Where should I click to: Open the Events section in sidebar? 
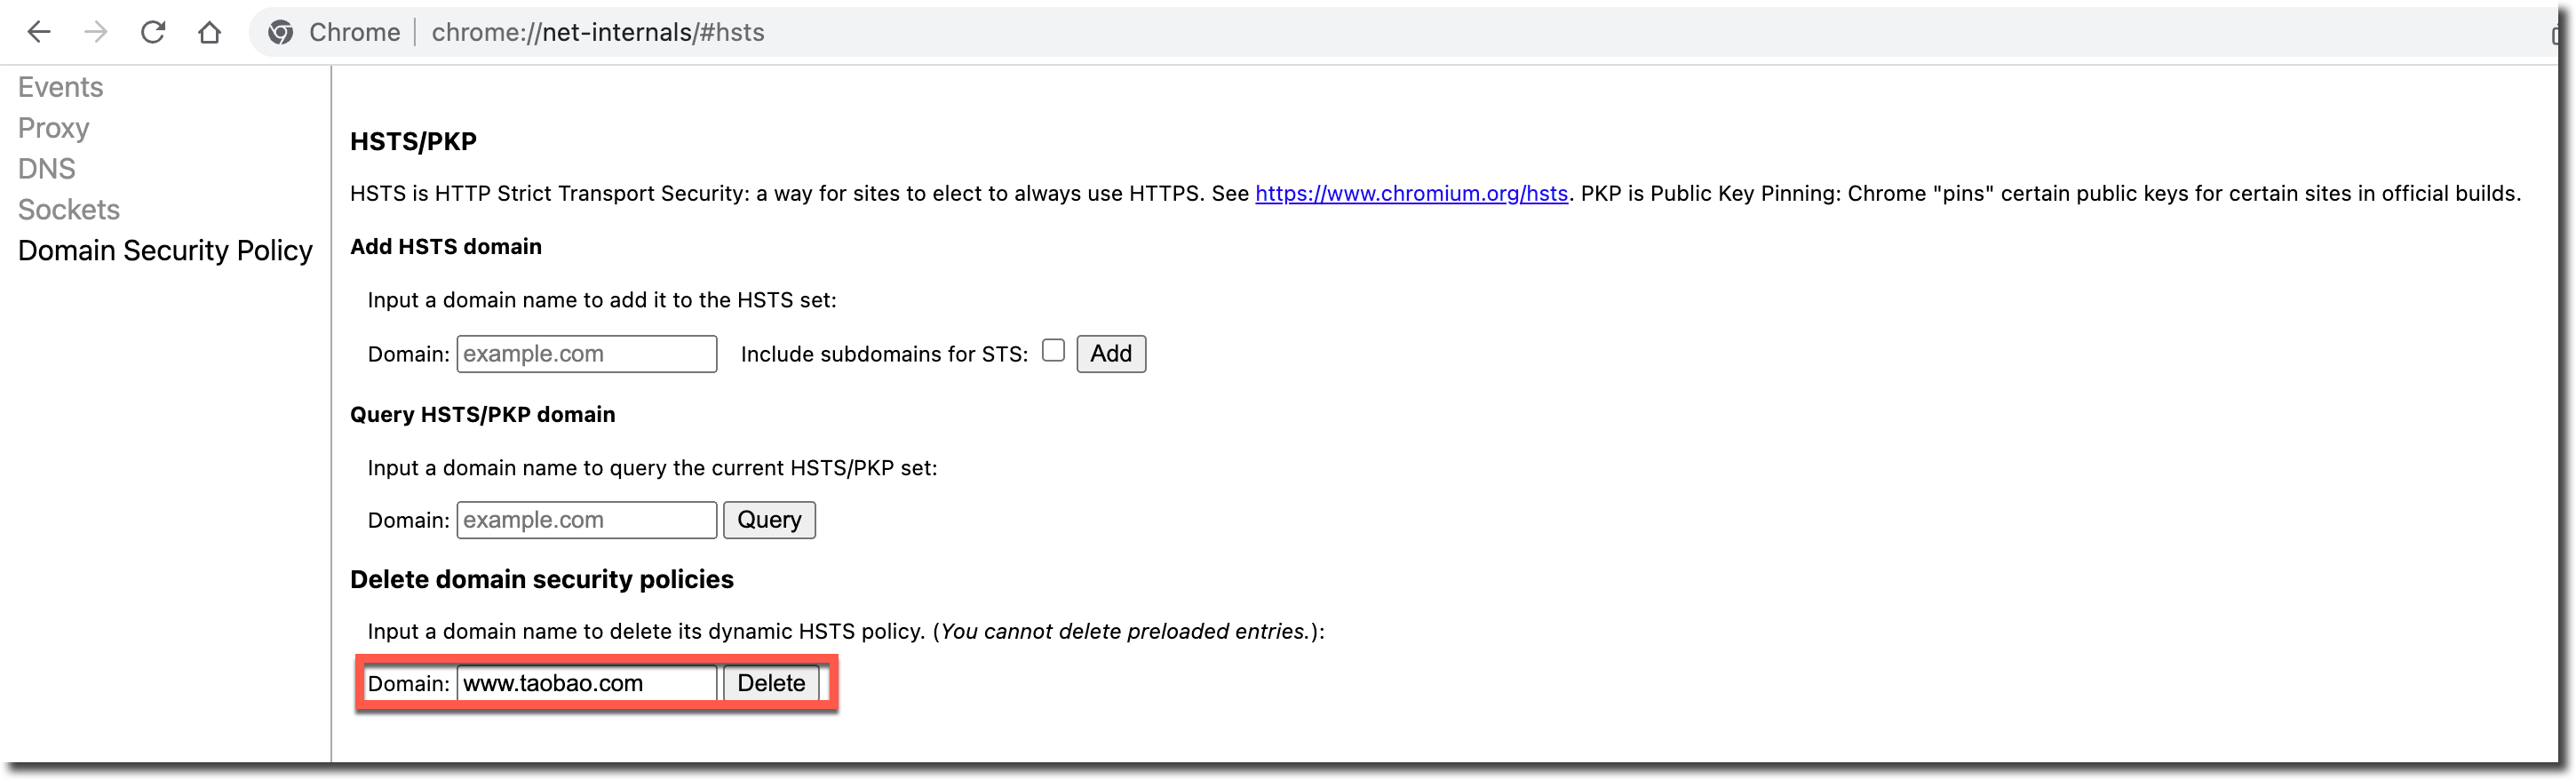(x=60, y=87)
